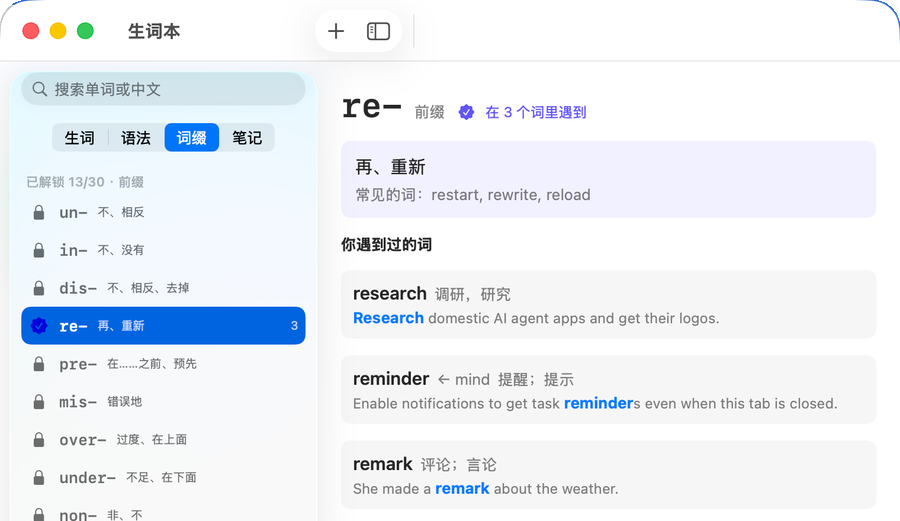This screenshot has height=521, width=900.
Task: Click the large re- title heading
Action: point(371,107)
